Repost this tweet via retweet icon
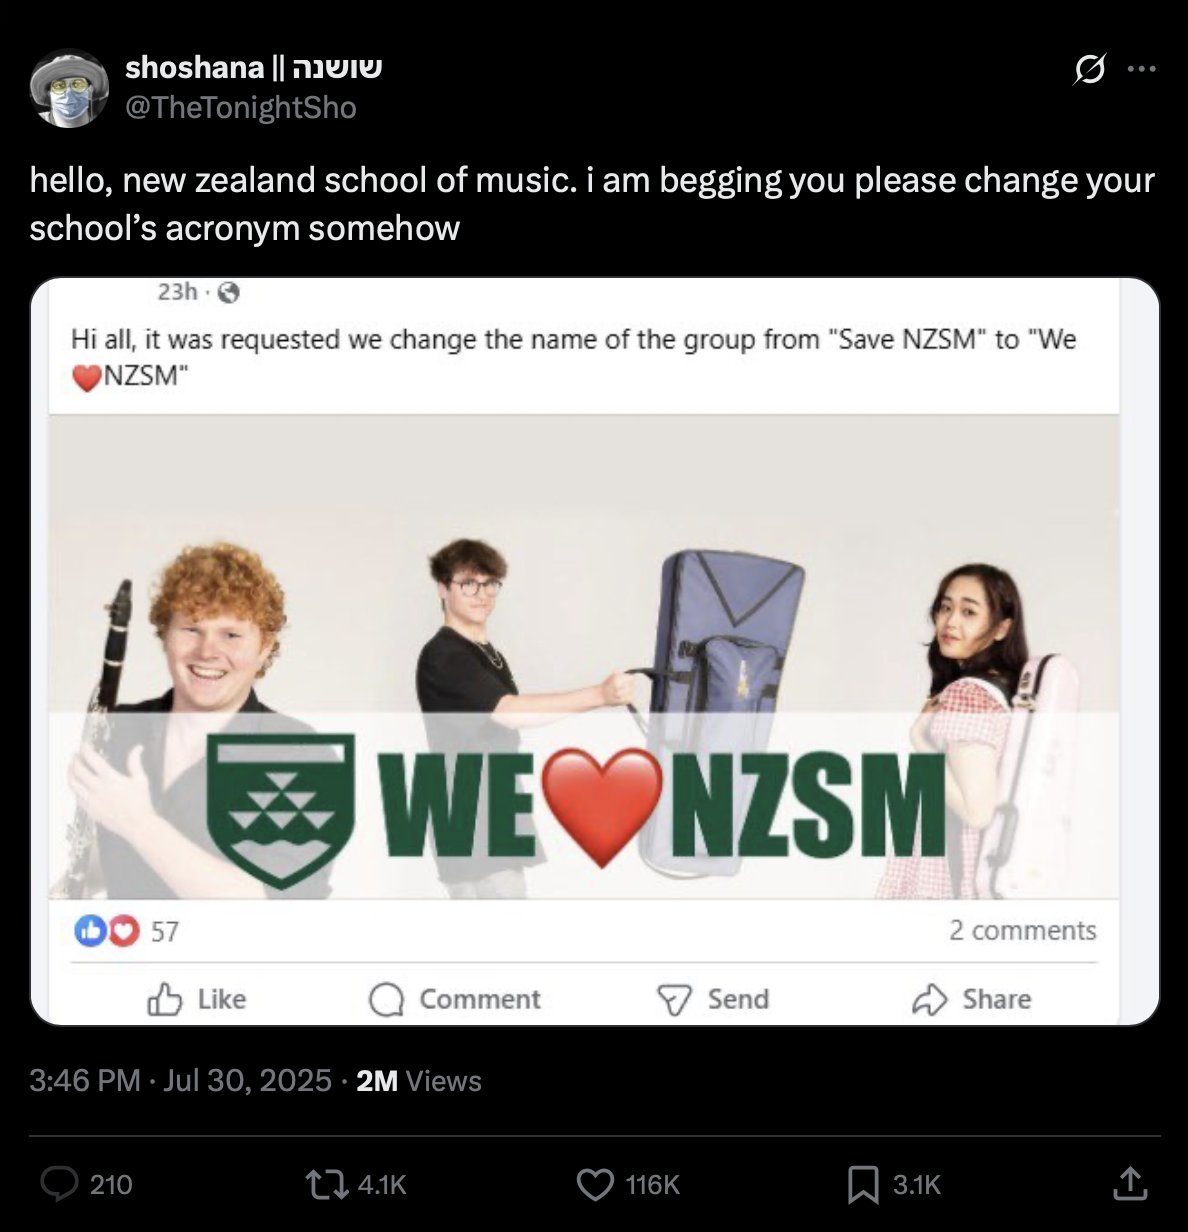 coord(327,1184)
